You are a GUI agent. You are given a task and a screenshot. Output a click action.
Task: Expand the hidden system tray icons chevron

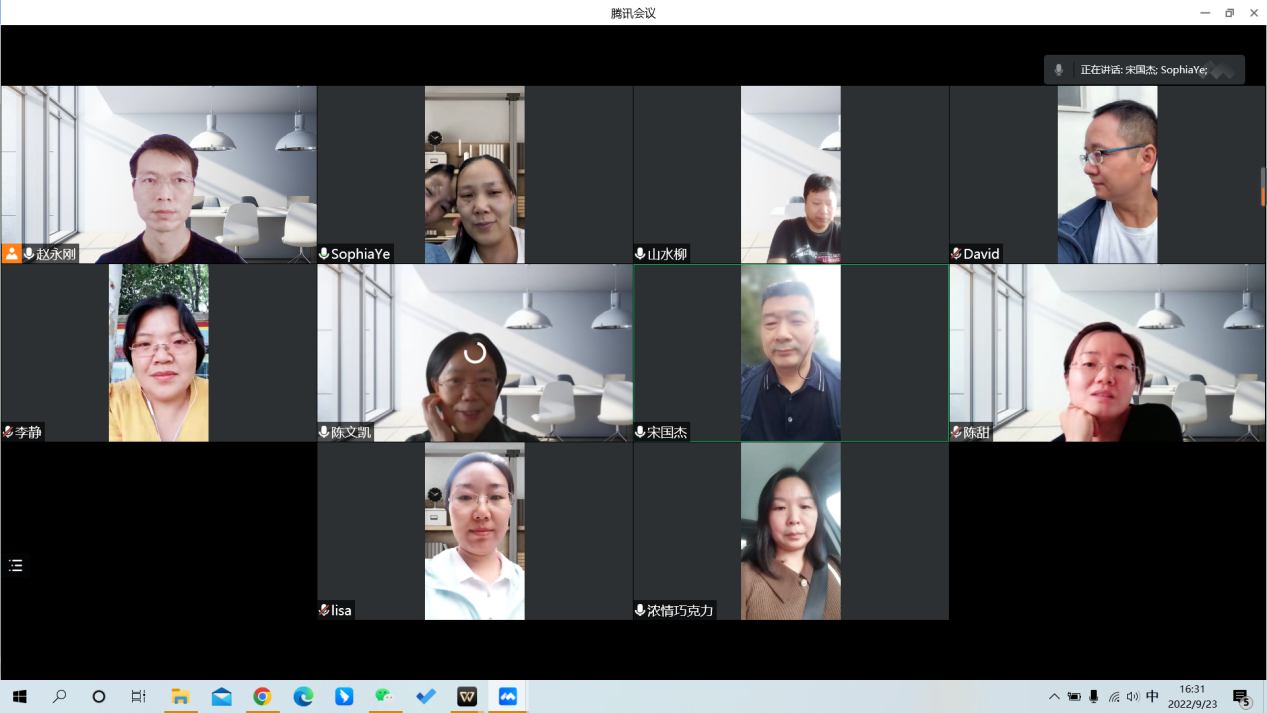click(x=1054, y=697)
